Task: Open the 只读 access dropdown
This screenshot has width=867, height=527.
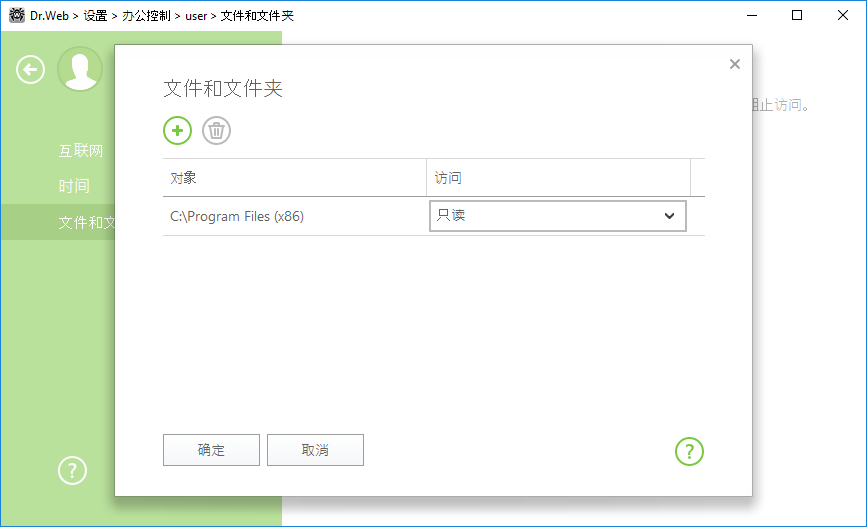Action: pos(557,215)
